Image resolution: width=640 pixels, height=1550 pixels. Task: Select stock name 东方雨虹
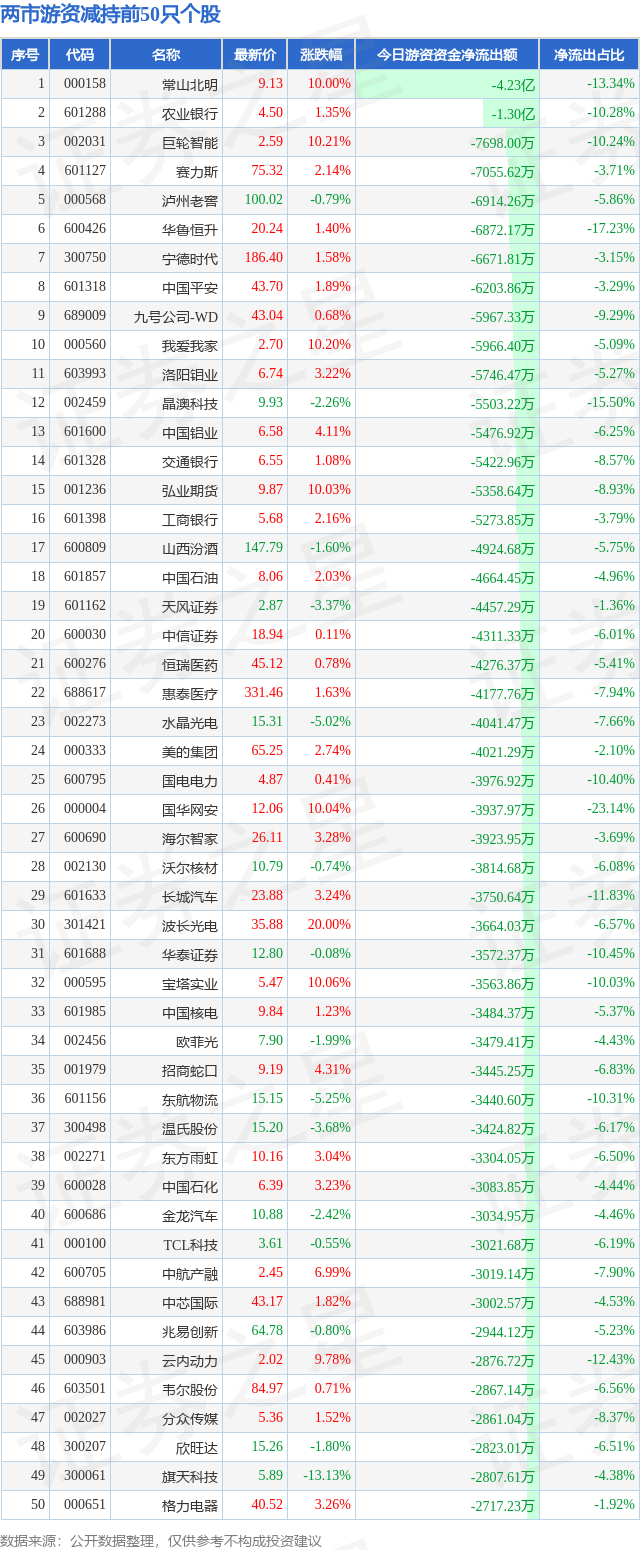[x=190, y=1157]
